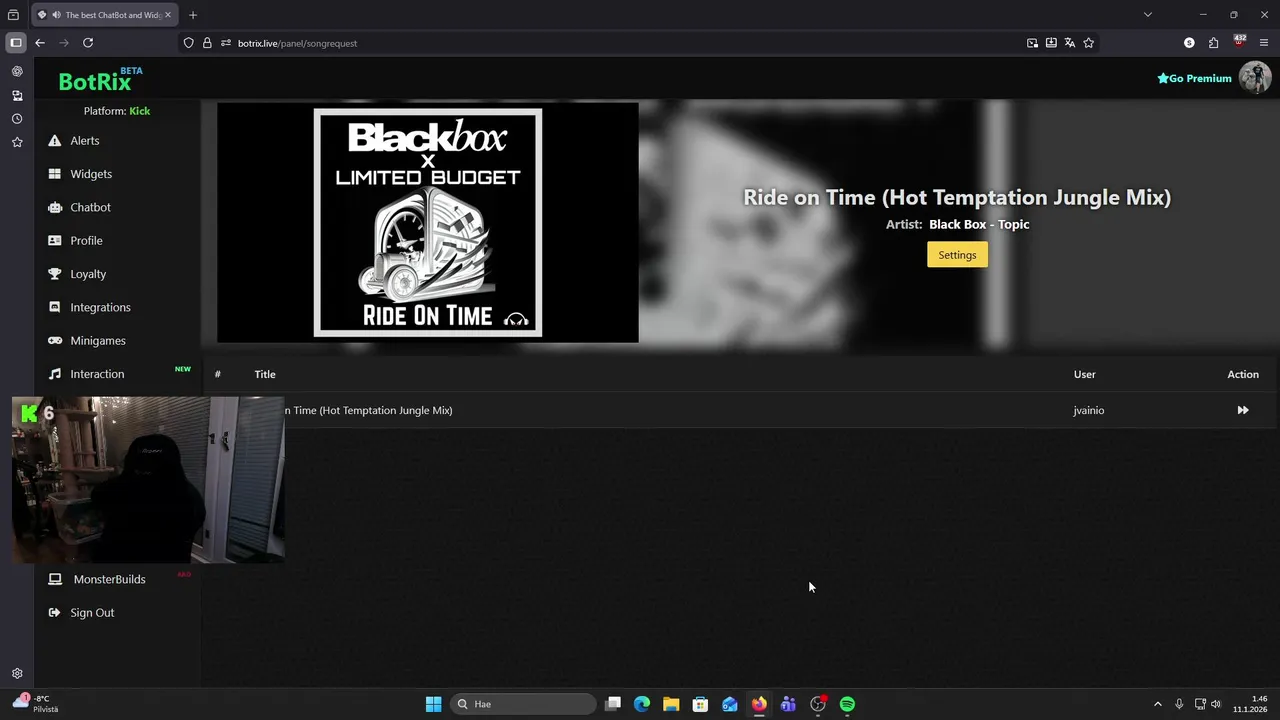Image resolution: width=1280 pixels, height=720 pixels.
Task: Open Task View on the taskbar
Action: coord(613,704)
